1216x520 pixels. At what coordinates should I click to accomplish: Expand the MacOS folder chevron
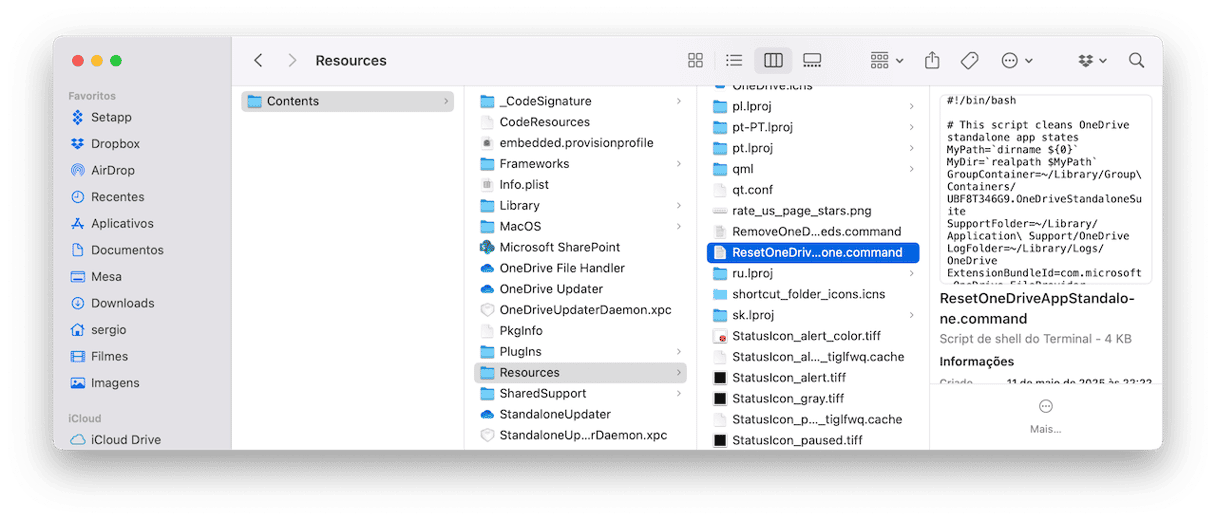coord(679,227)
